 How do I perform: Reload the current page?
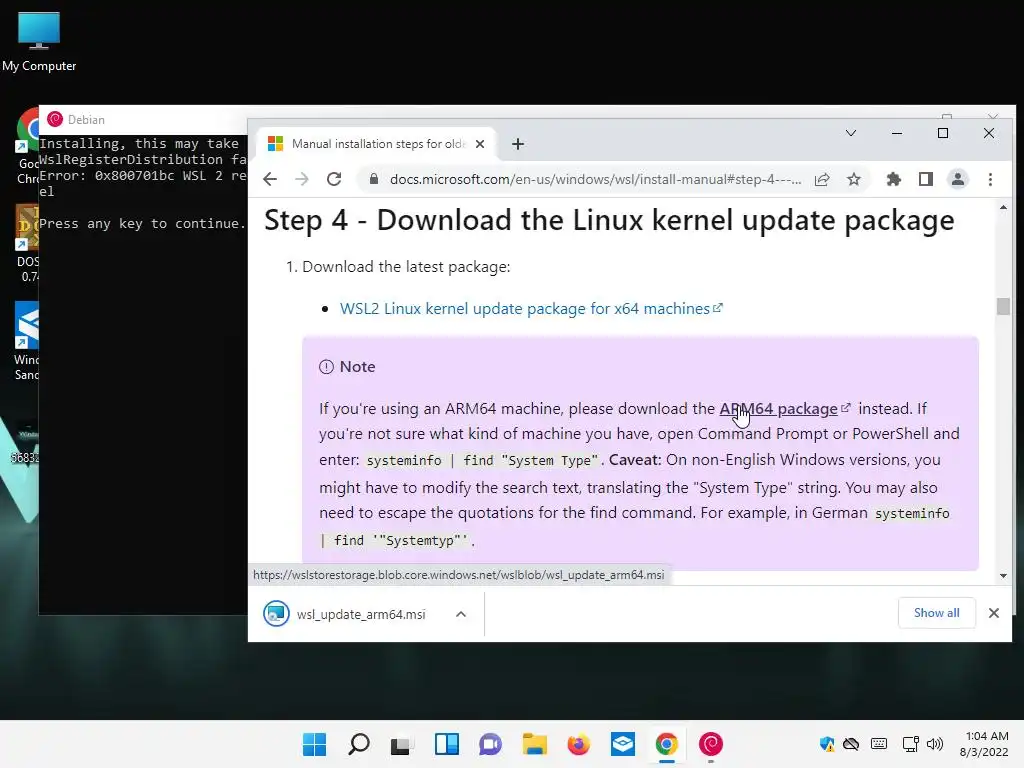click(x=334, y=179)
